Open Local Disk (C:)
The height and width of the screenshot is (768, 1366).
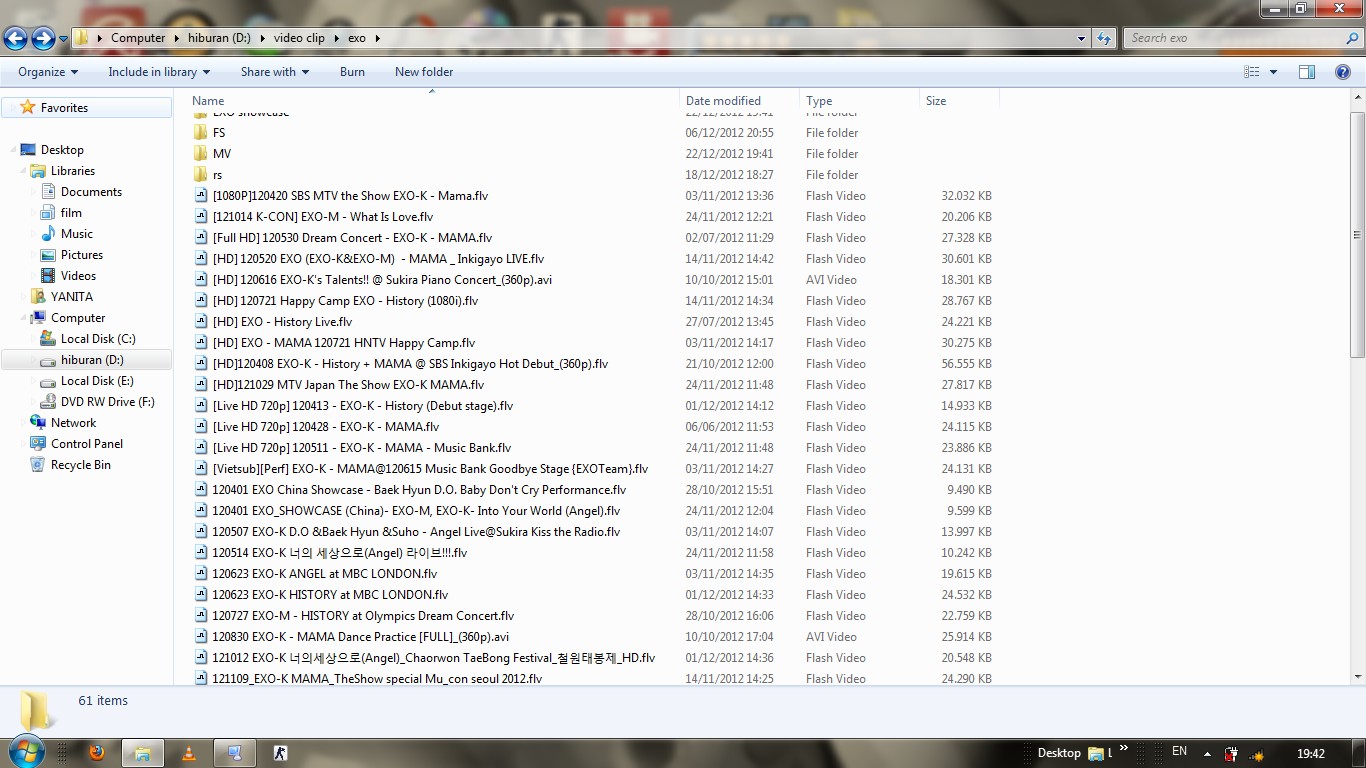pyautogui.click(x=98, y=339)
